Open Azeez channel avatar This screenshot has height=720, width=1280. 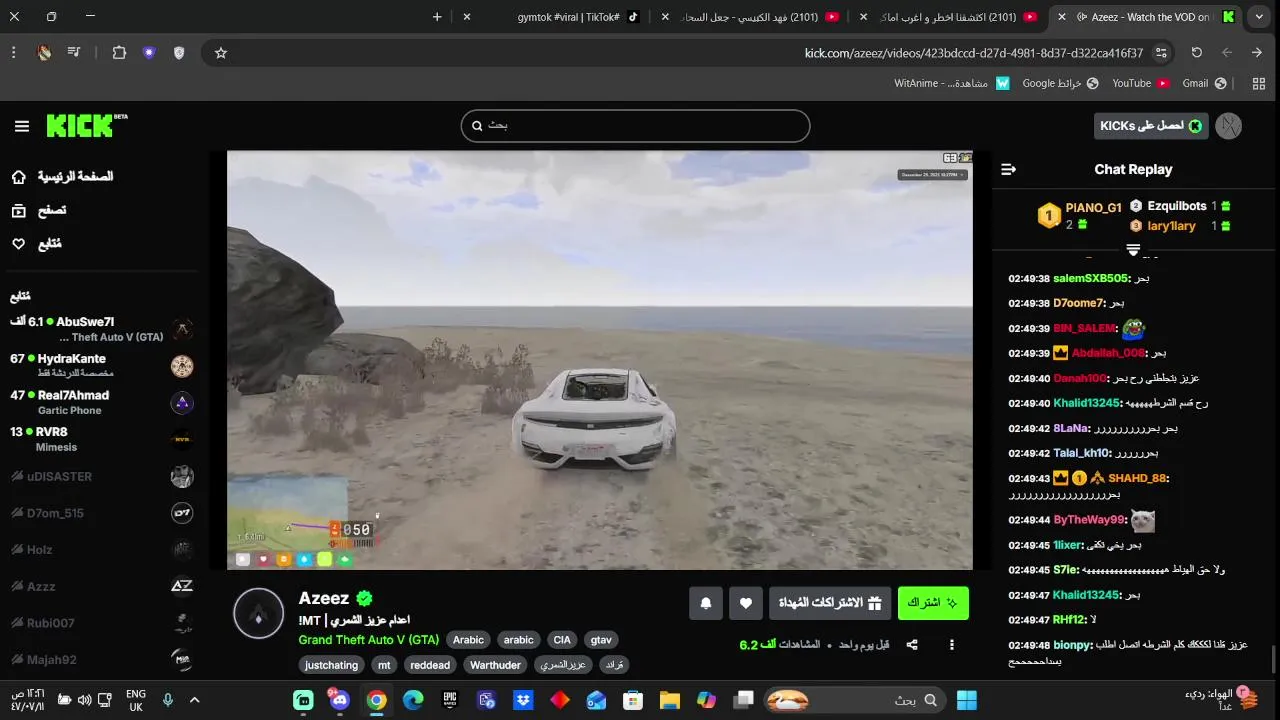point(259,614)
